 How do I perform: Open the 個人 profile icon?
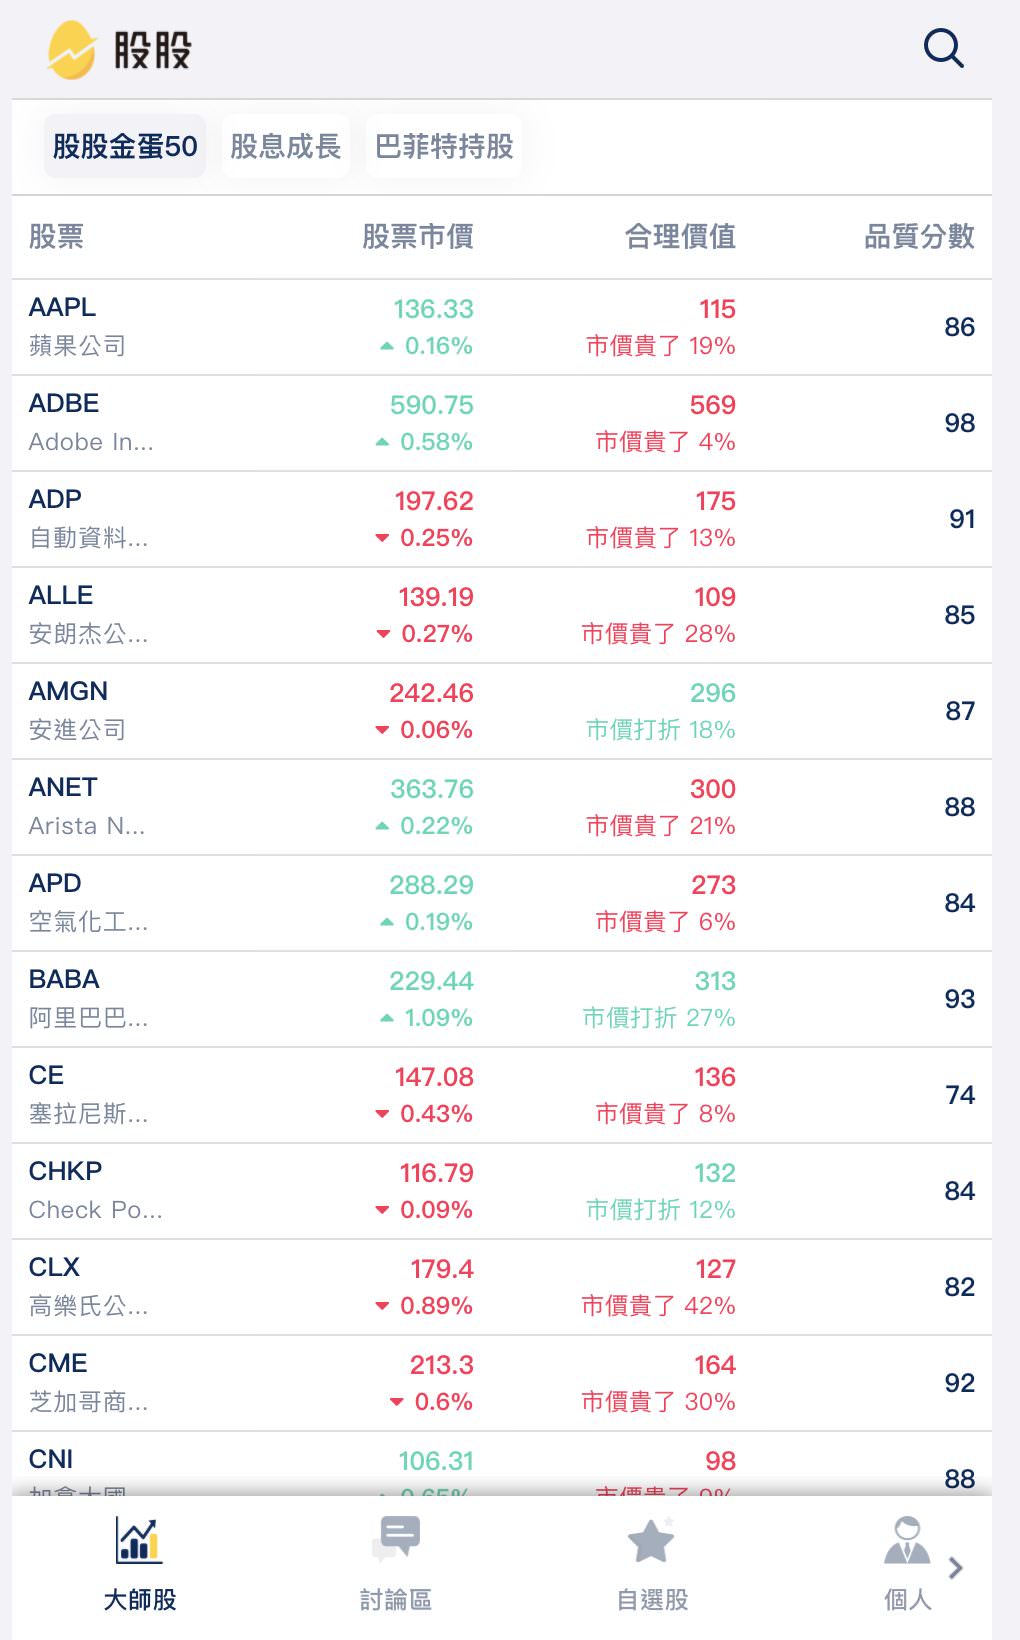click(x=906, y=1541)
